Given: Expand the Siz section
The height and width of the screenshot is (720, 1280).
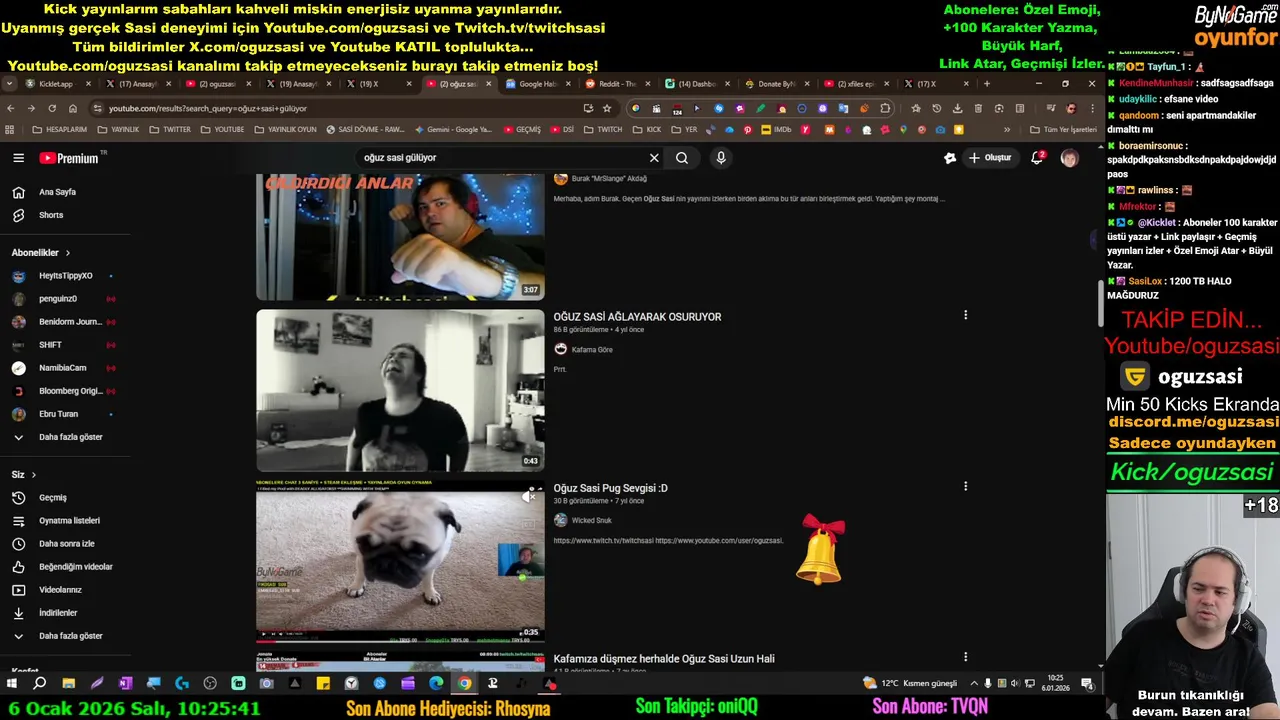Looking at the screenshot, I should 24,475.
